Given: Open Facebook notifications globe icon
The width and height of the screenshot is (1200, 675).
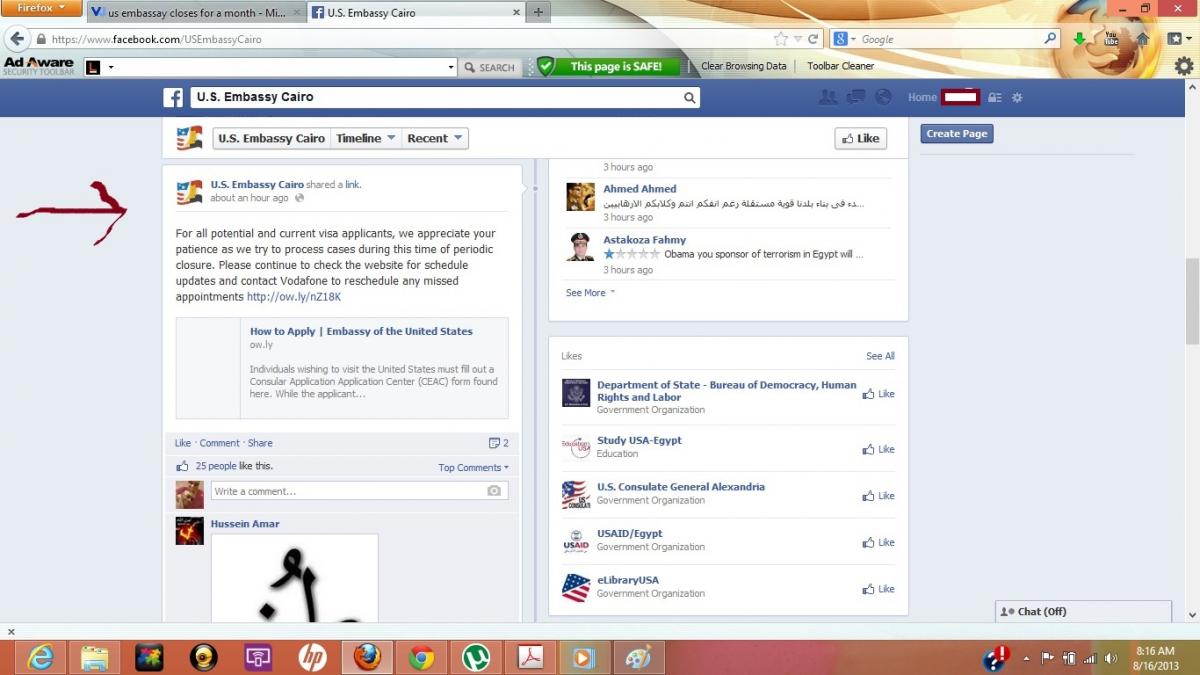Looking at the screenshot, I should click(x=882, y=97).
